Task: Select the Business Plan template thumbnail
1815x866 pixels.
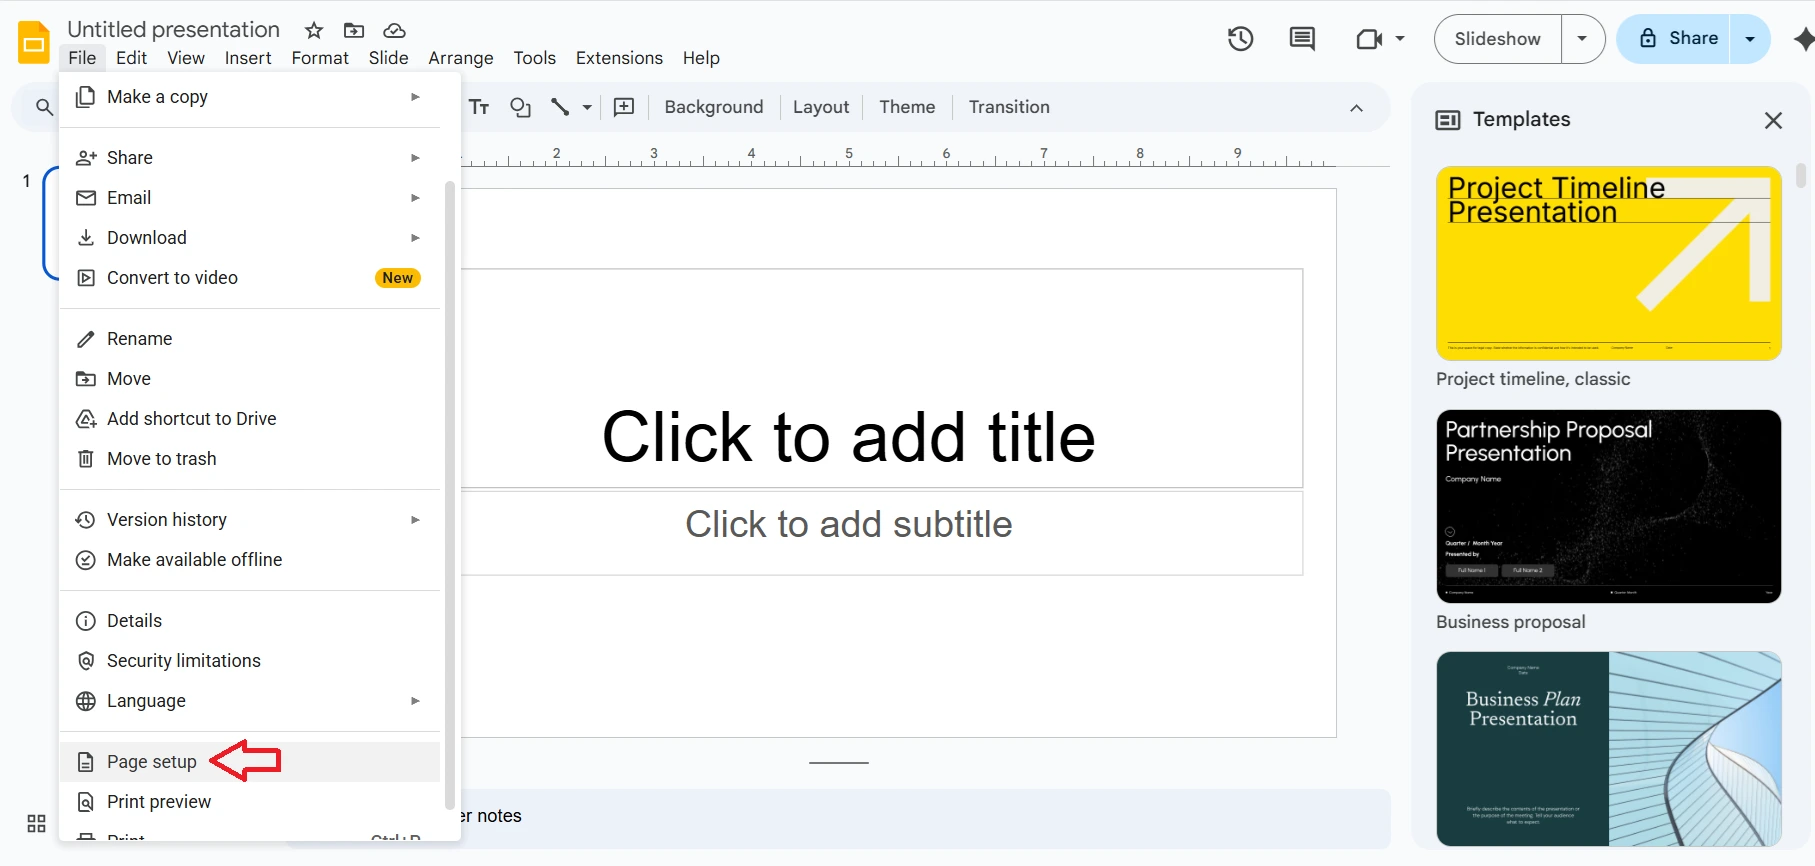Action: coord(1608,749)
